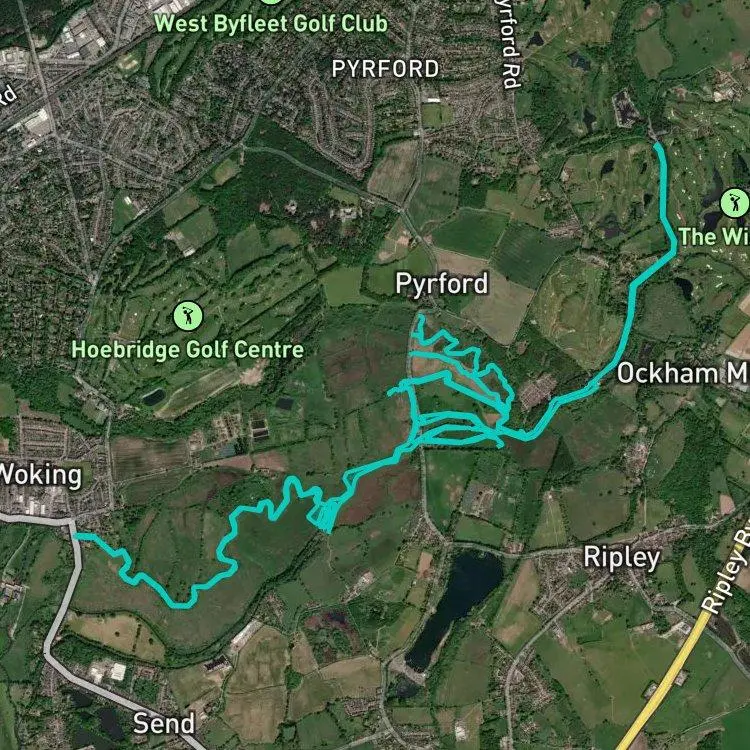Select the Hoebridge Golf Centre text label
The image size is (750, 750).
[x=188, y=350]
